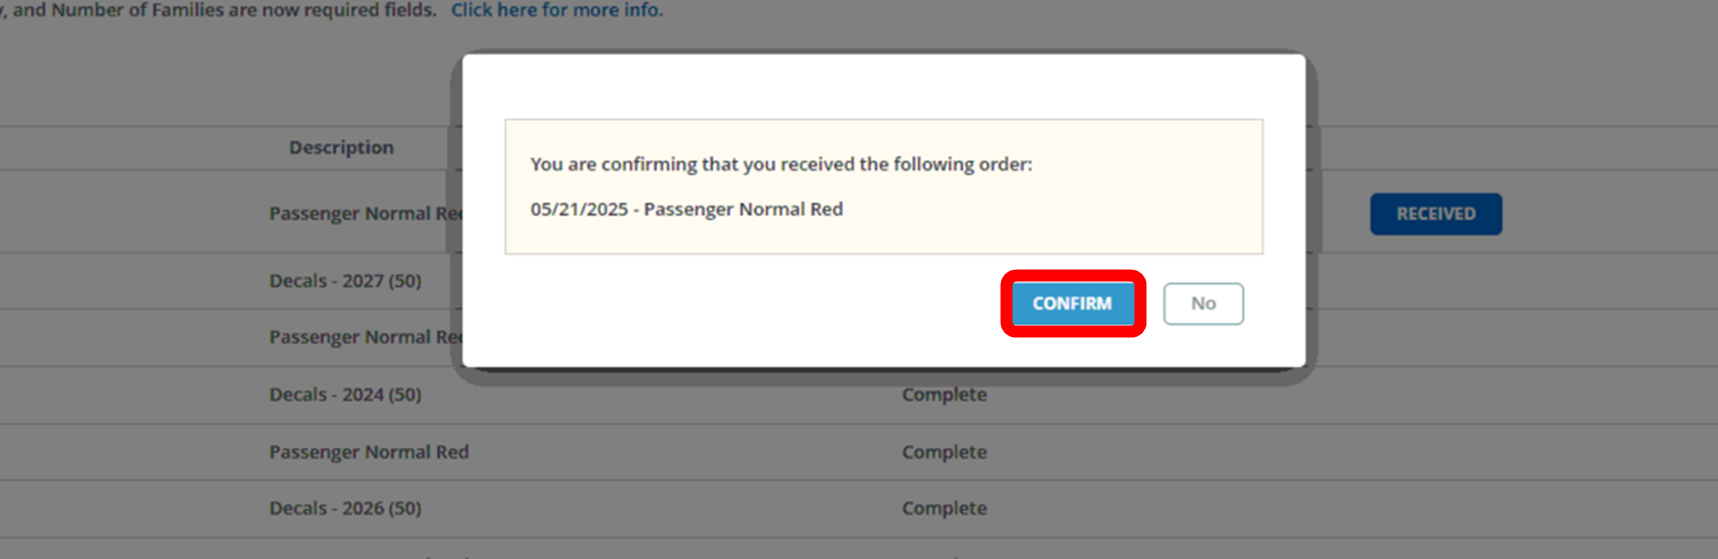Viewport: 1718px width, 559px height.
Task: Click the word 'CONFIRM' label text
Action: 1072,303
